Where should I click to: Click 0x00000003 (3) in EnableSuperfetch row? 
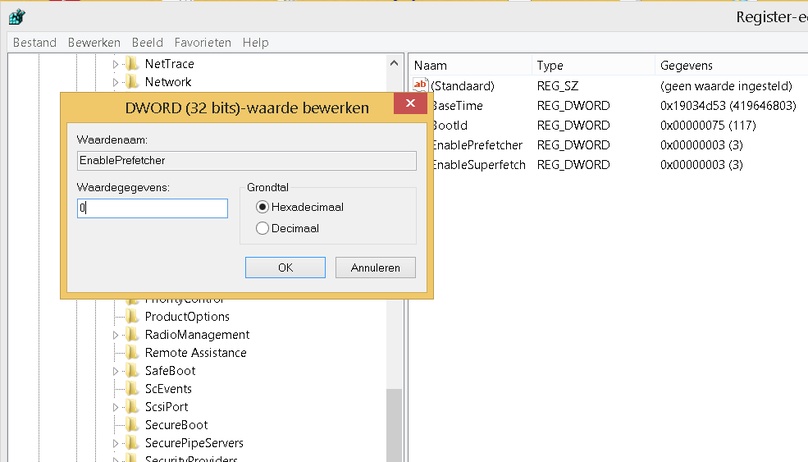701,165
